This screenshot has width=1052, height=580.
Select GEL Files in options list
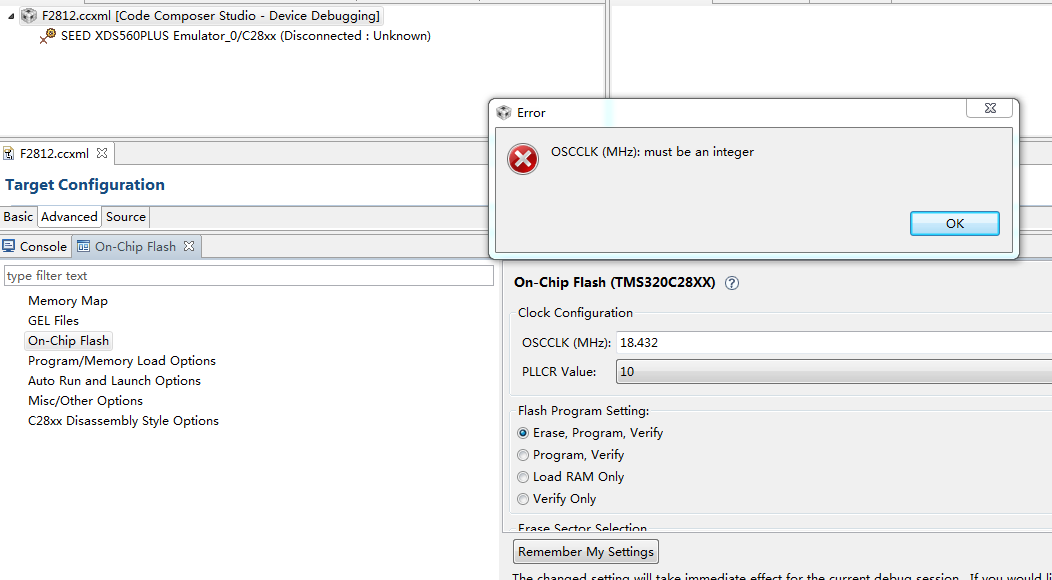coord(54,321)
